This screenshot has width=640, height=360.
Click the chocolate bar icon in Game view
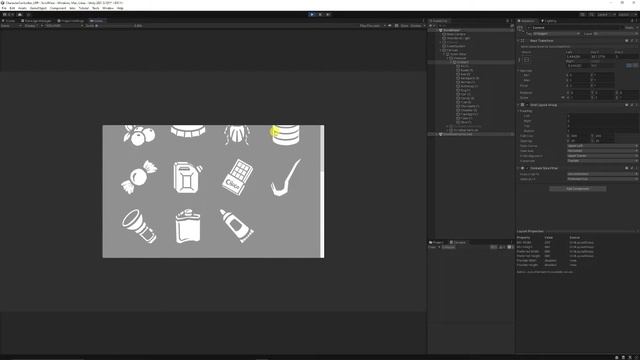(238, 177)
